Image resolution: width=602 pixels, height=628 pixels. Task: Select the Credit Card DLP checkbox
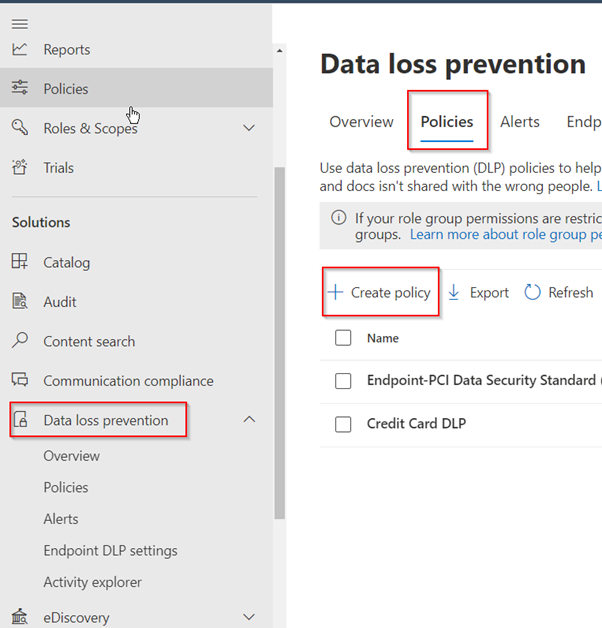point(343,424)
